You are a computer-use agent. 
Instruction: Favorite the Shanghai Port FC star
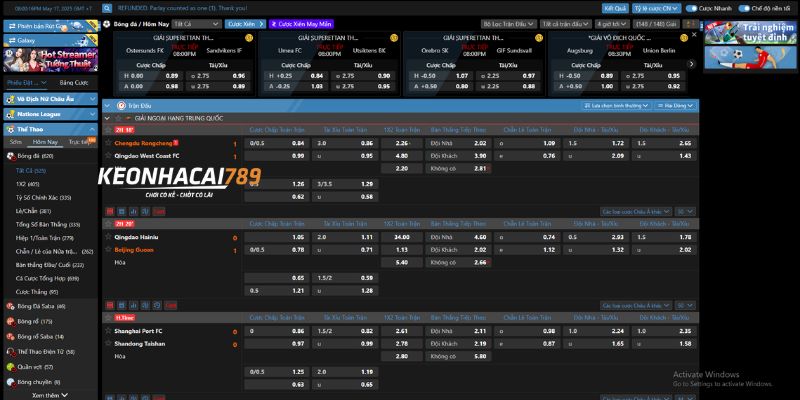(108, 331)
